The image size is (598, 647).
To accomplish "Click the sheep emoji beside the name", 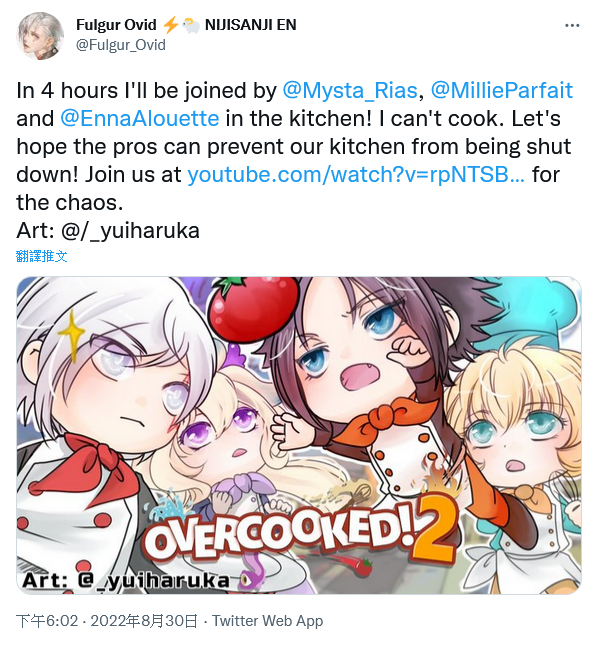I will tap(191, 25).
